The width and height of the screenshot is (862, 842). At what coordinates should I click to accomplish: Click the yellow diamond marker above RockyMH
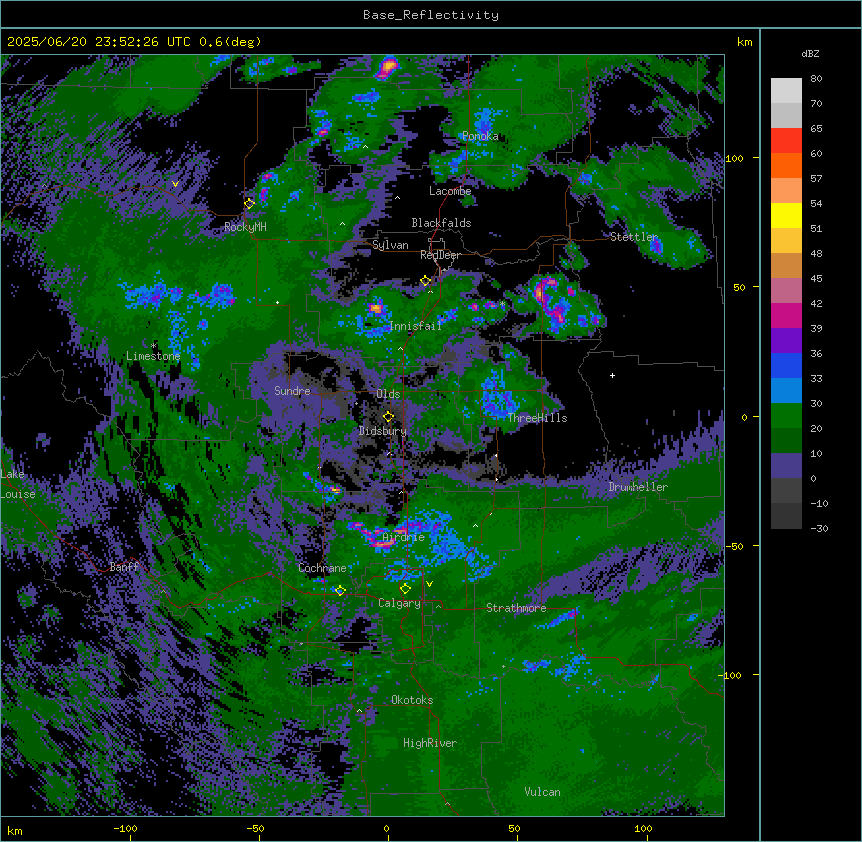click(x=249, y=203)
